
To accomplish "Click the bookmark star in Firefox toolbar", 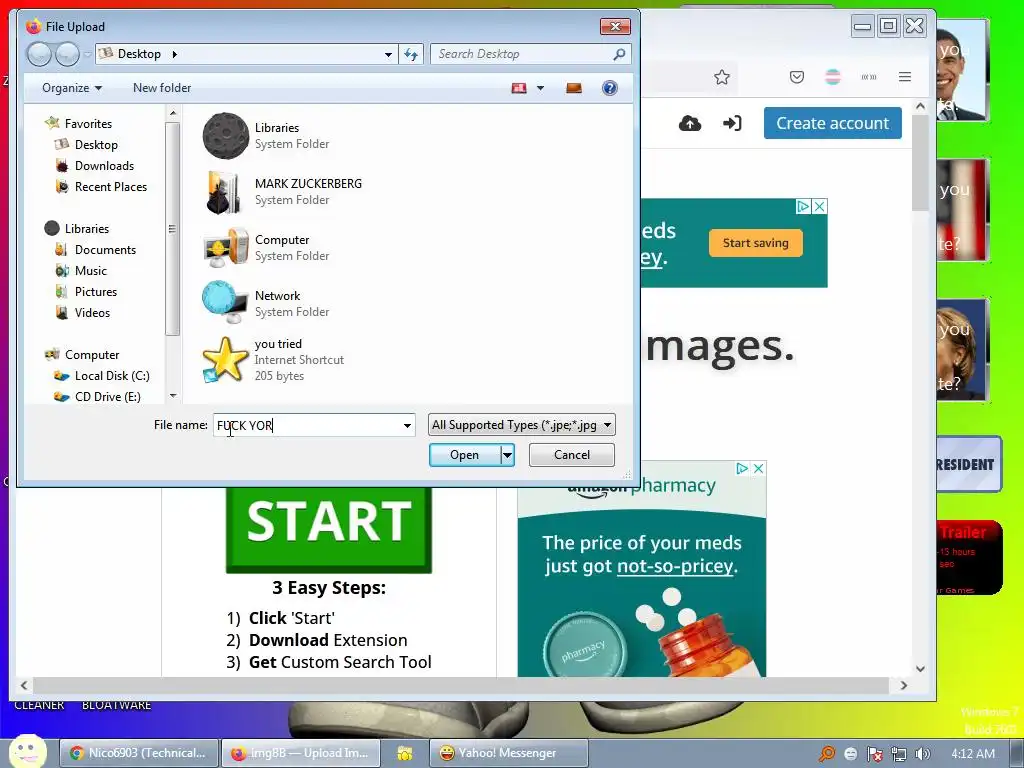I will [722, 77].
